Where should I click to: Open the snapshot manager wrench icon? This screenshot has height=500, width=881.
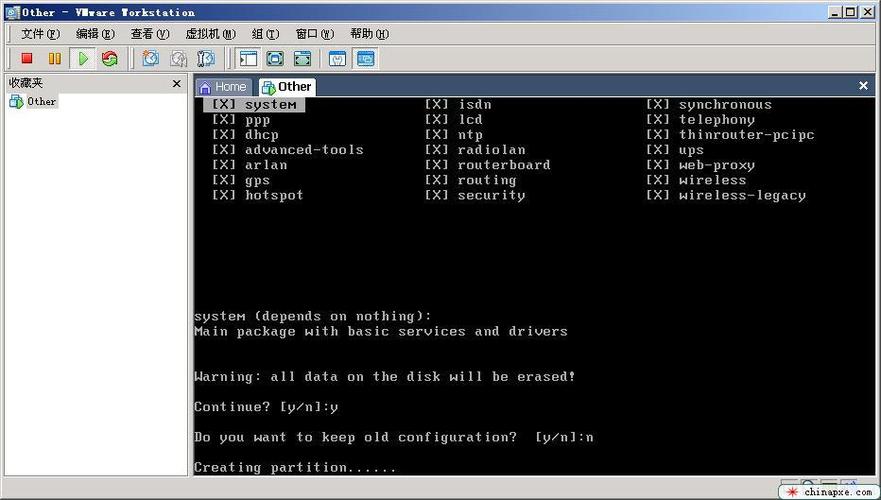coord(206,59)
